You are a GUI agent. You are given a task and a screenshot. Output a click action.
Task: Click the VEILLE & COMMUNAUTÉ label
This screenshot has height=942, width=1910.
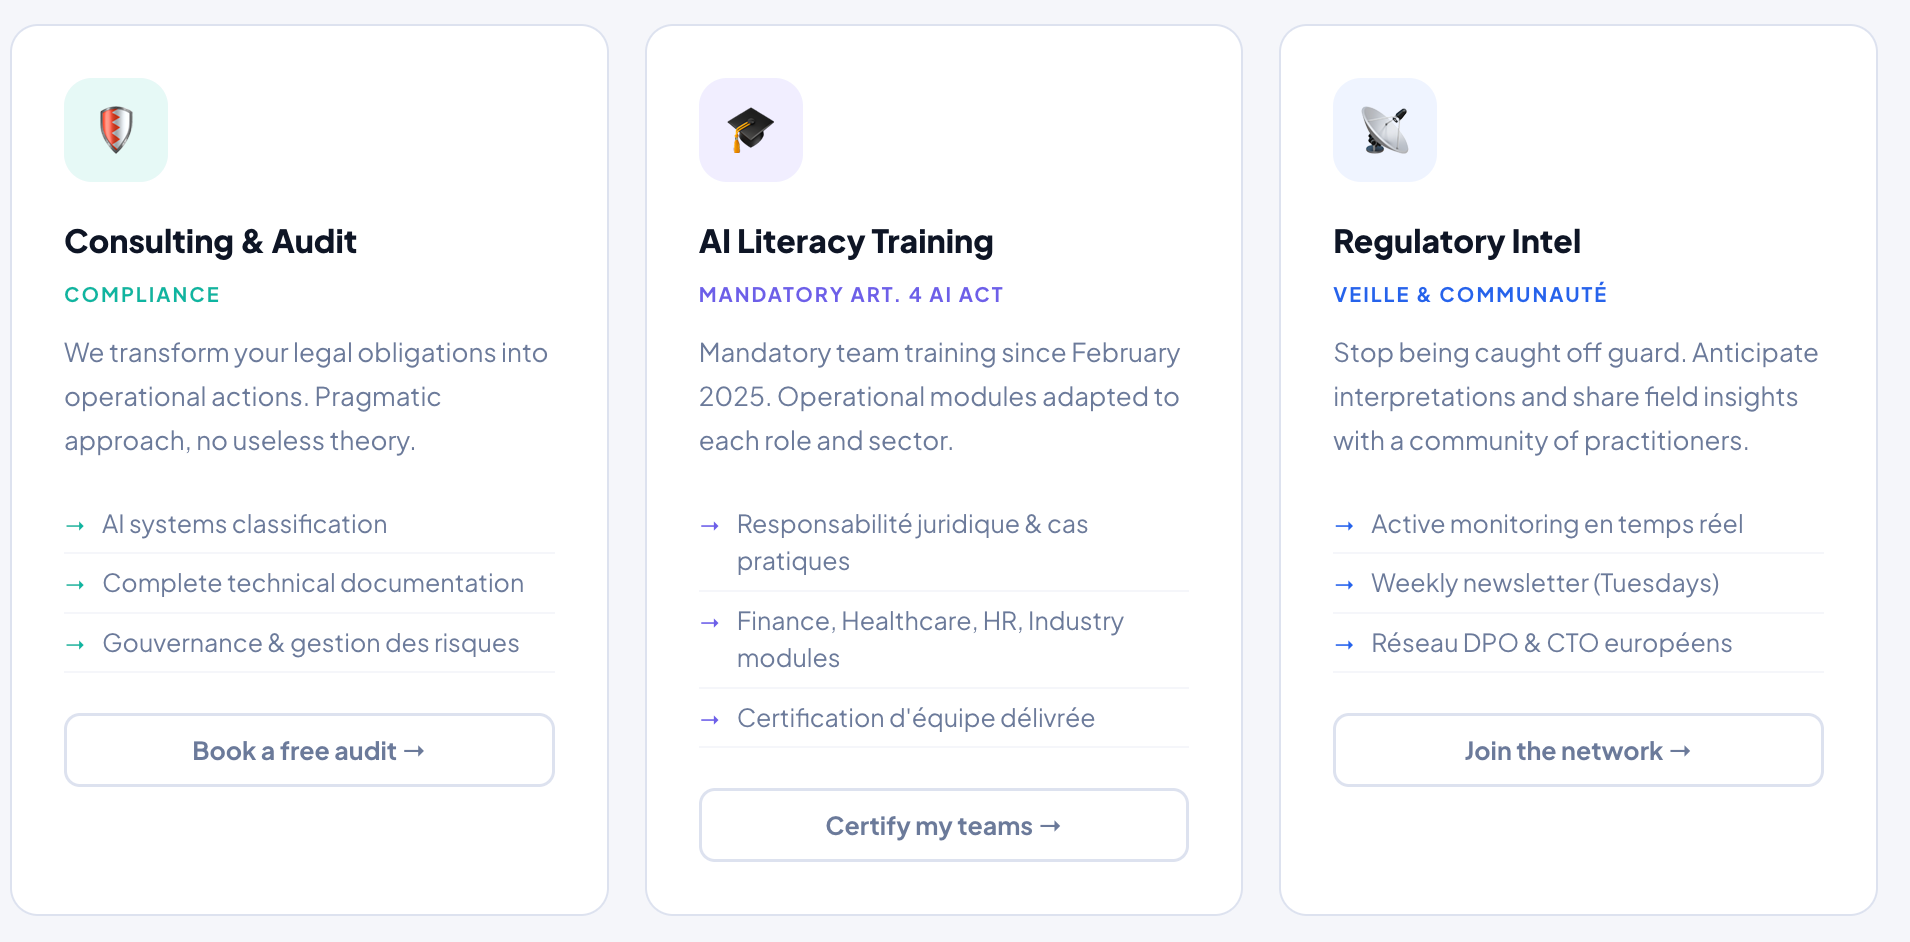tap(1470, 295)
